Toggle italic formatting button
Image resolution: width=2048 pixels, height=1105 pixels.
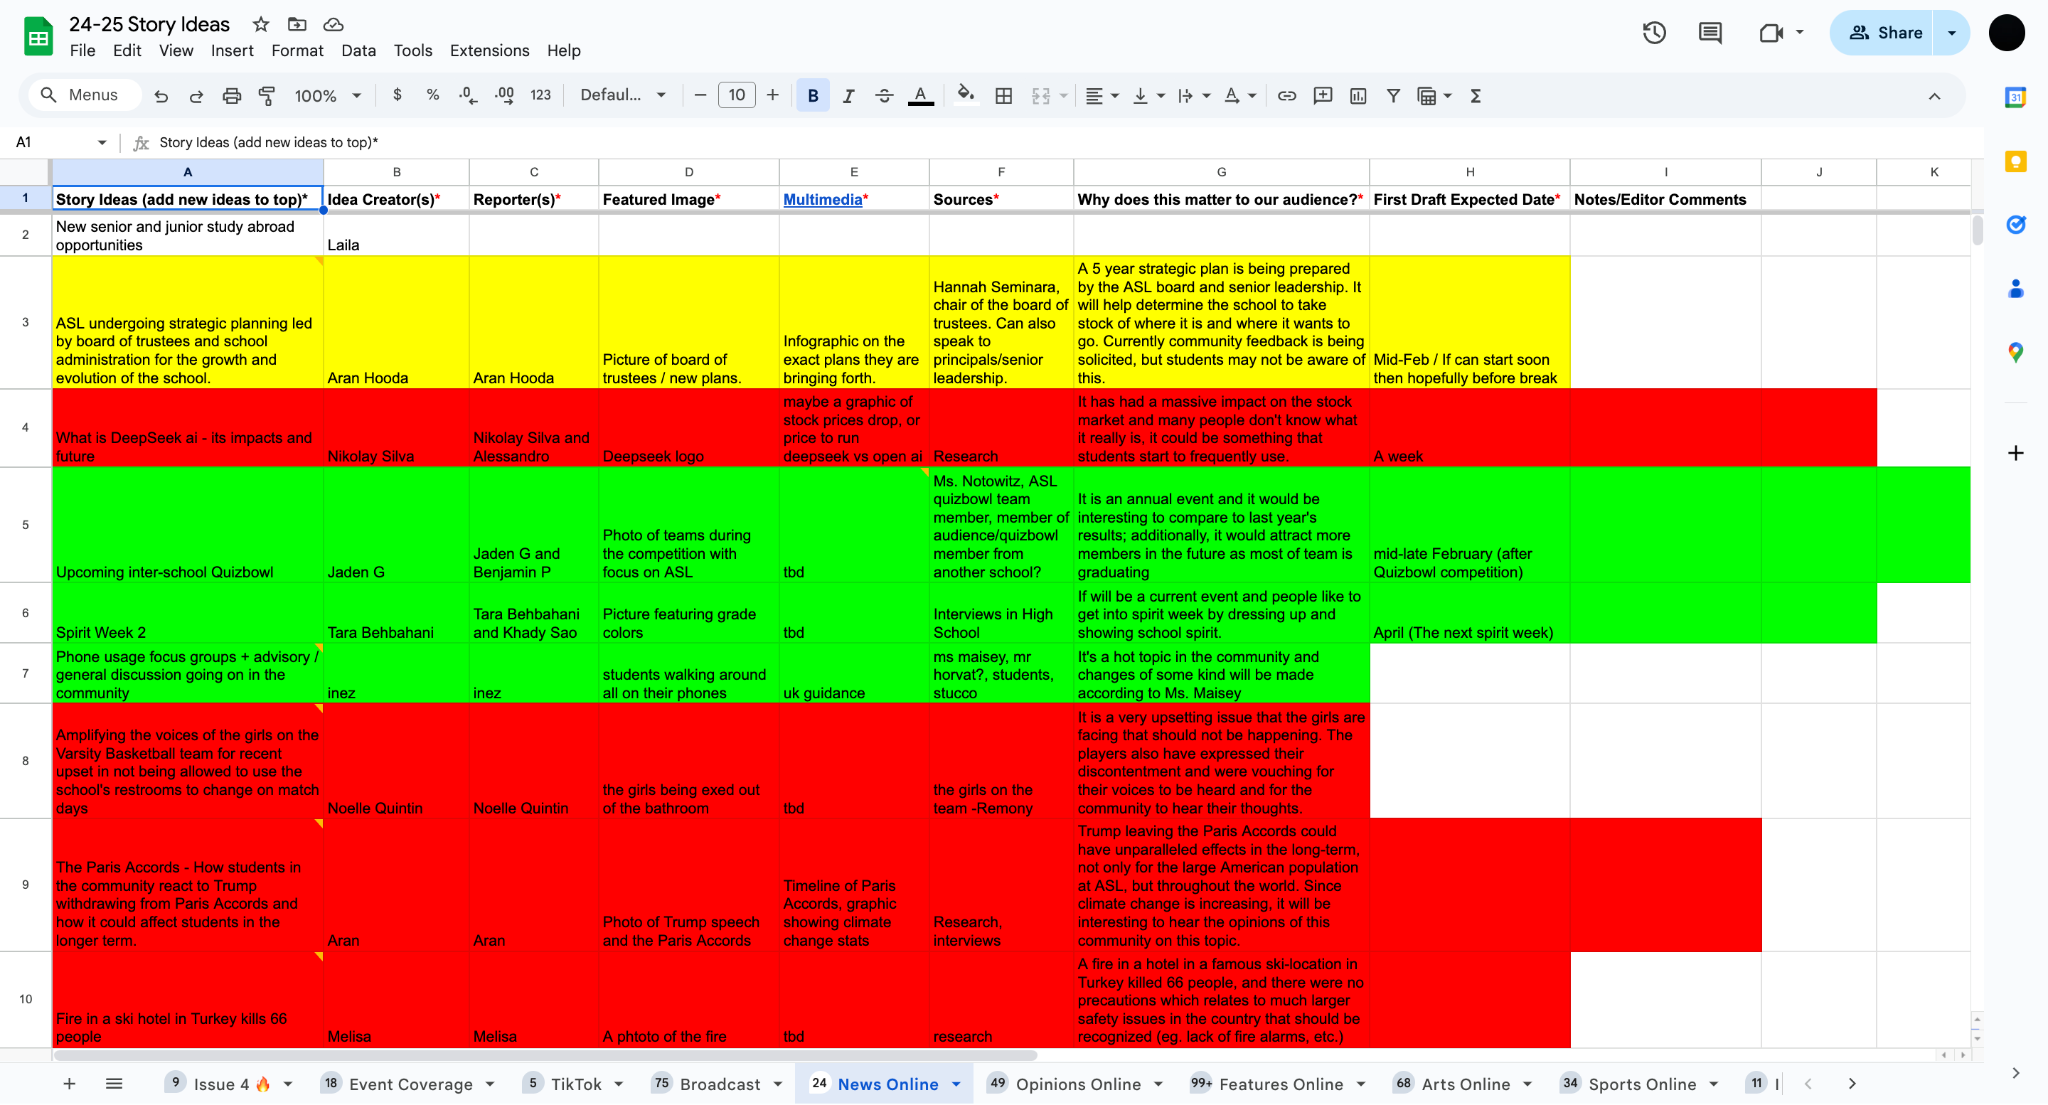tap(848, 96)
